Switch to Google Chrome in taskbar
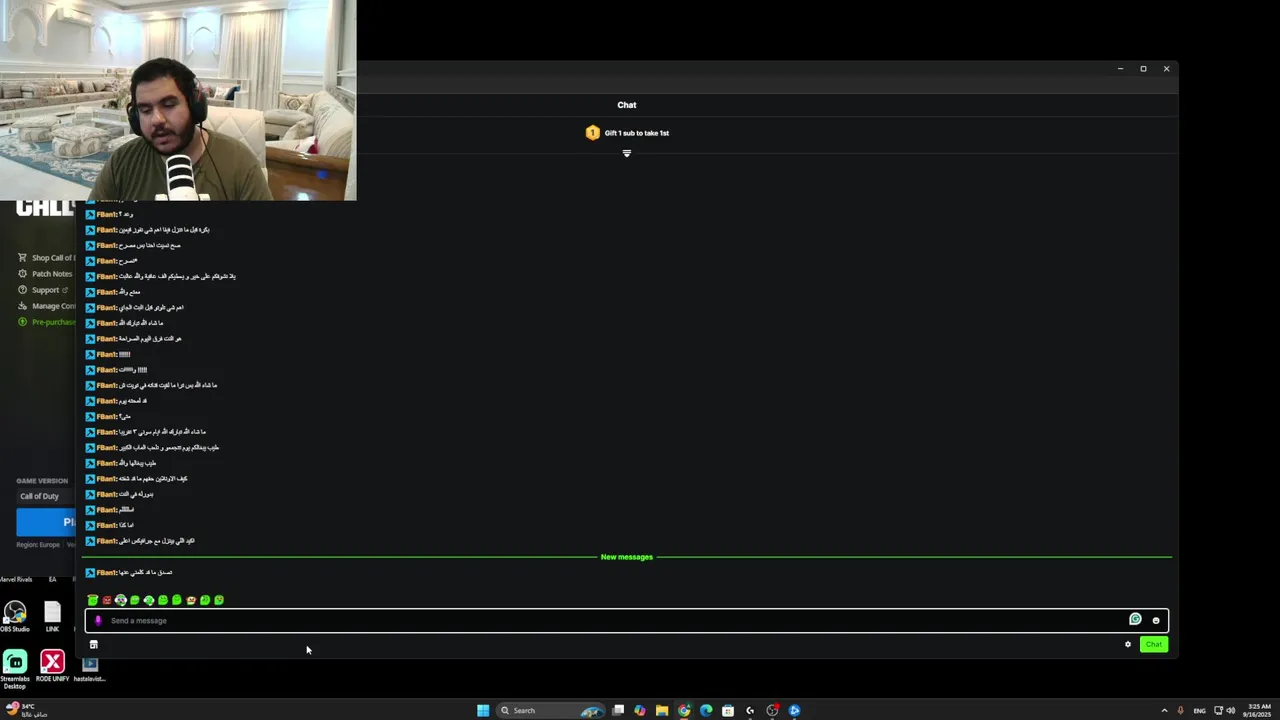This screenshot has width=1280, height=720. pos(684,710)
